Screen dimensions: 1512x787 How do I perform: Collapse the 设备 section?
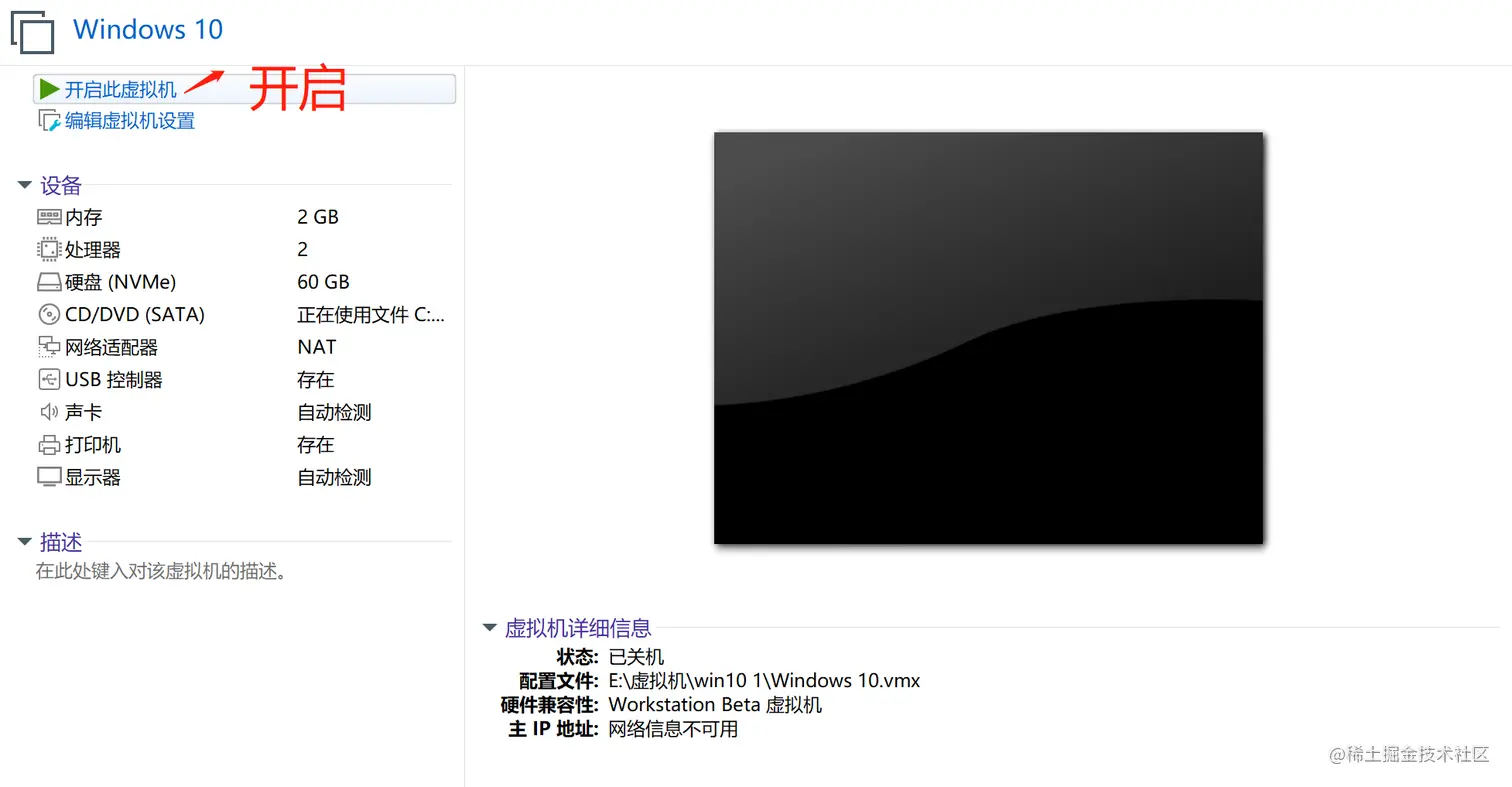(23, 184)
